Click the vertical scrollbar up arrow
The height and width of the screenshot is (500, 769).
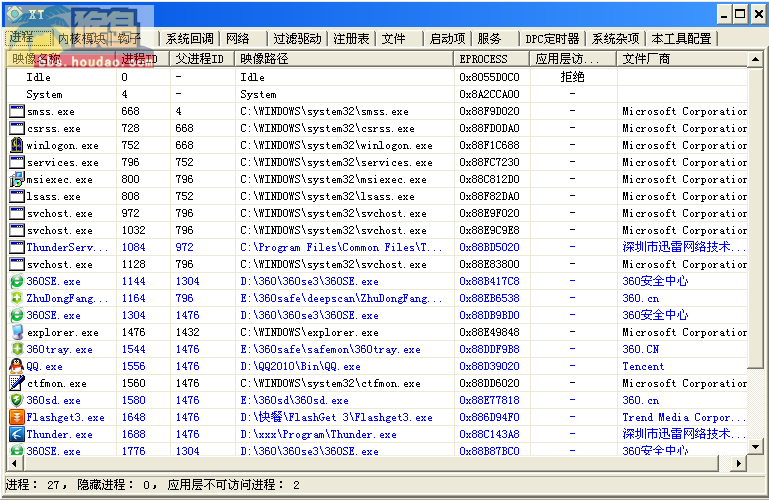click(x=755, y=59)
